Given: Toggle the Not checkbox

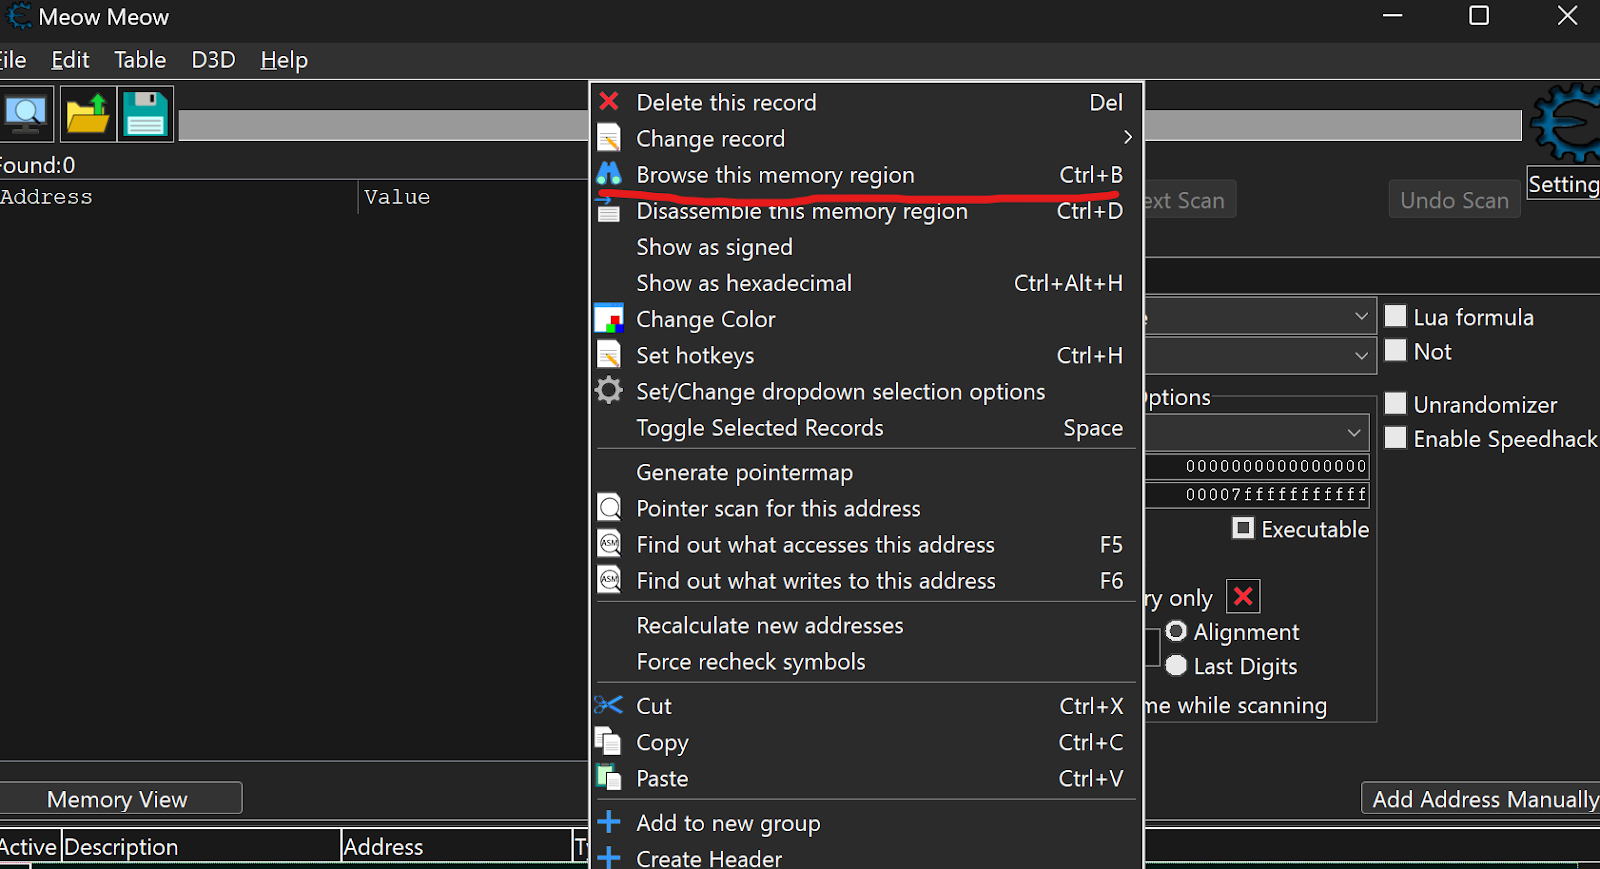Looking at the screenshot, I should [1395, 350].
